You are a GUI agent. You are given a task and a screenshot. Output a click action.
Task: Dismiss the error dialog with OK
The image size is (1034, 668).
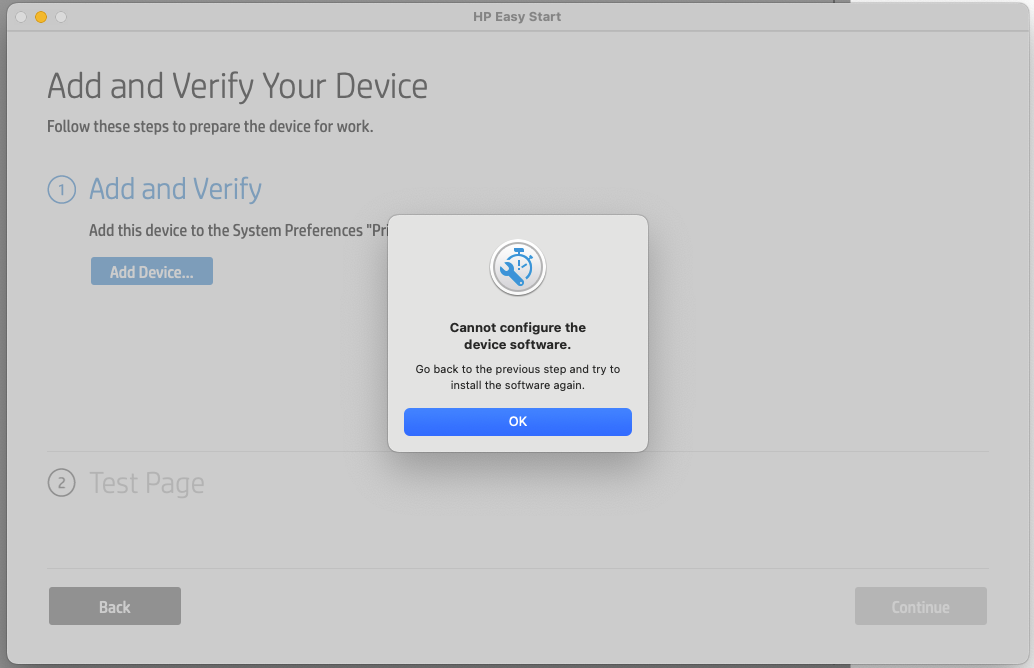pyautogui.click(x=518, y=421)
